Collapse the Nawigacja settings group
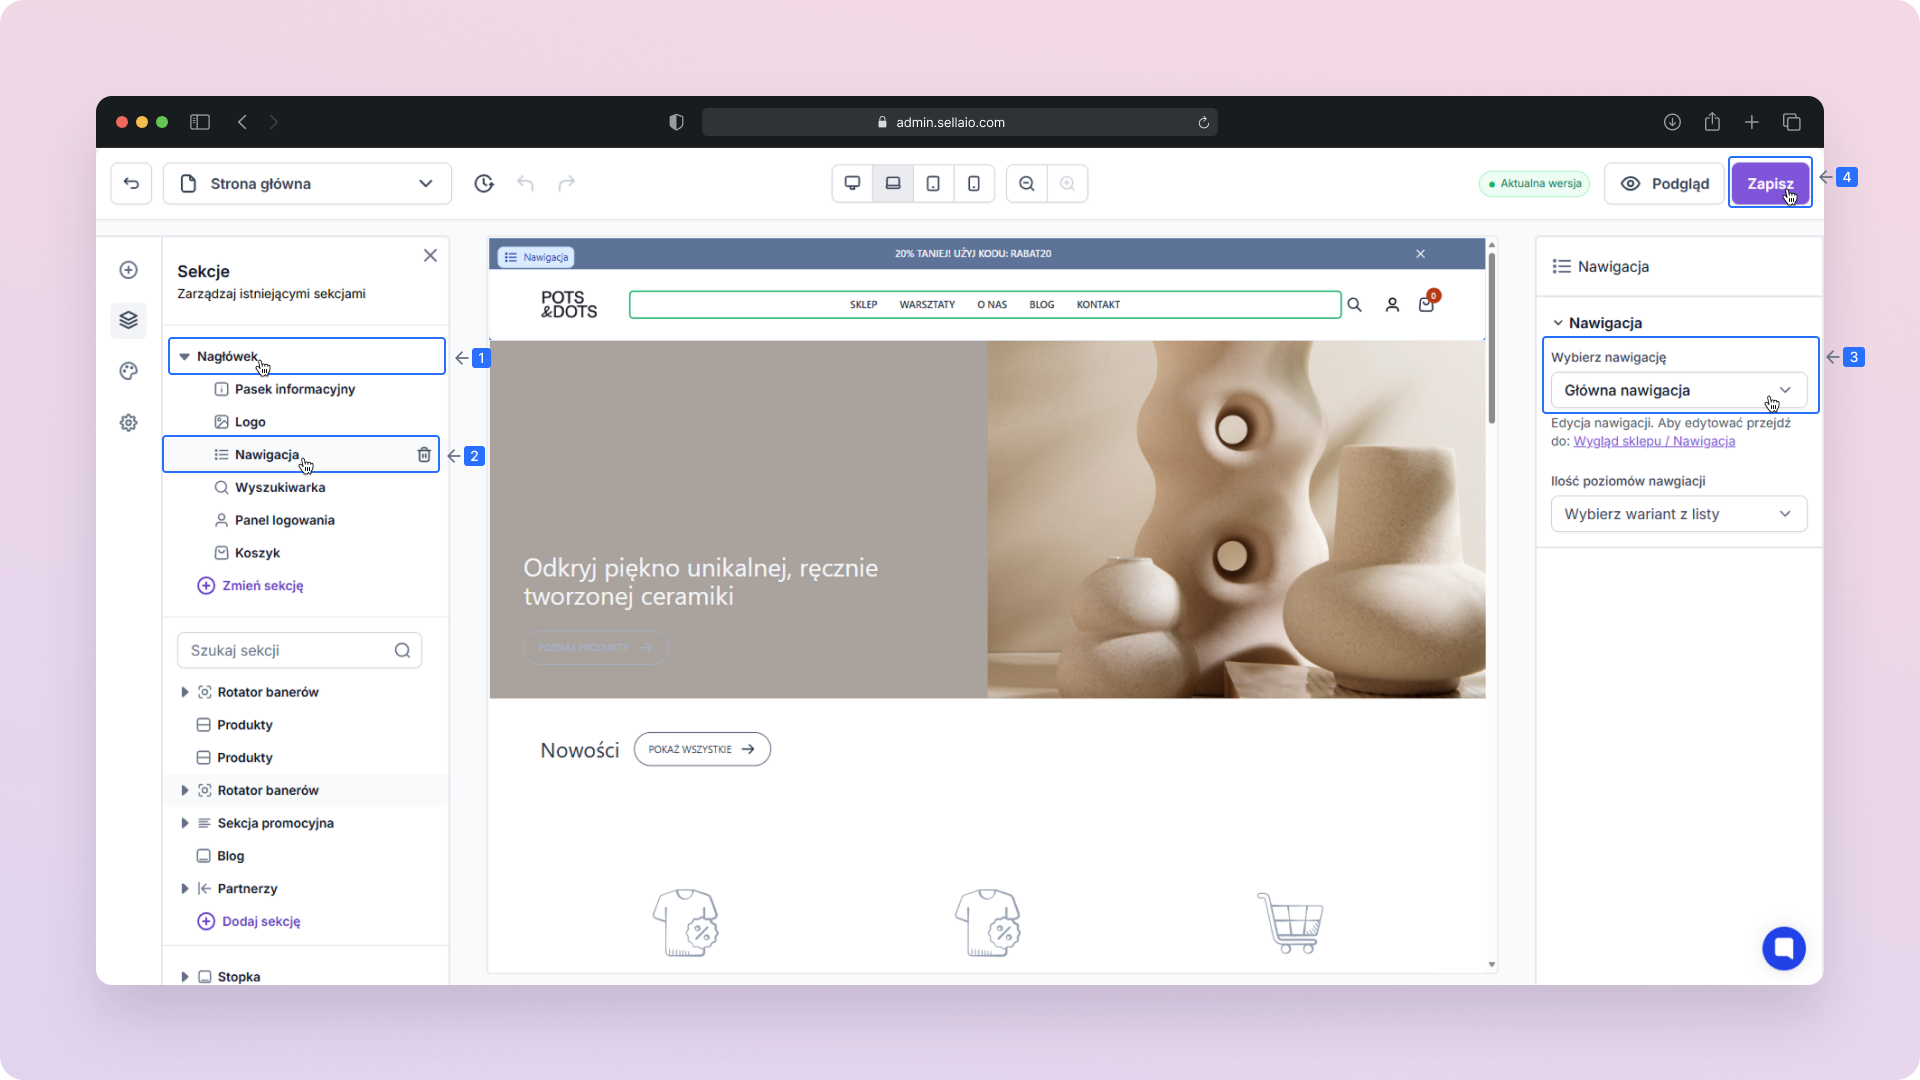Viewport: 1920px width, 1080px height. click(1558, 323)
